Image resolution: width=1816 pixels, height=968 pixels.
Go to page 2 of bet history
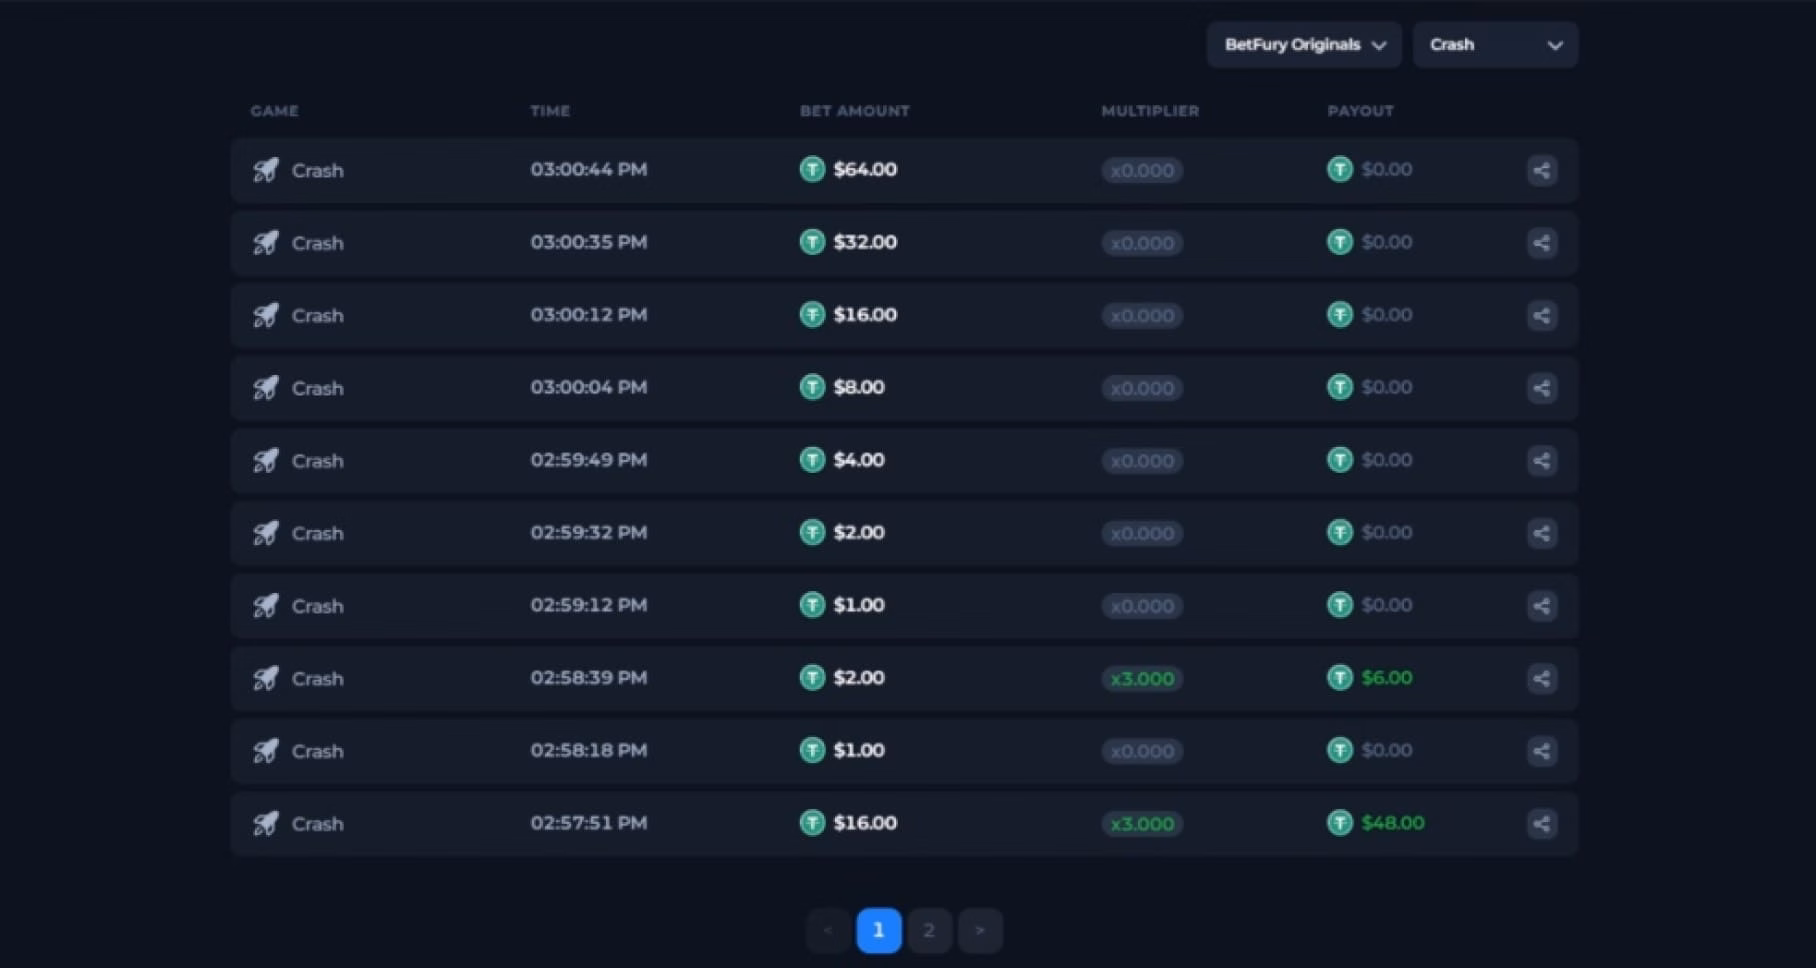click(x=928, y=931)
